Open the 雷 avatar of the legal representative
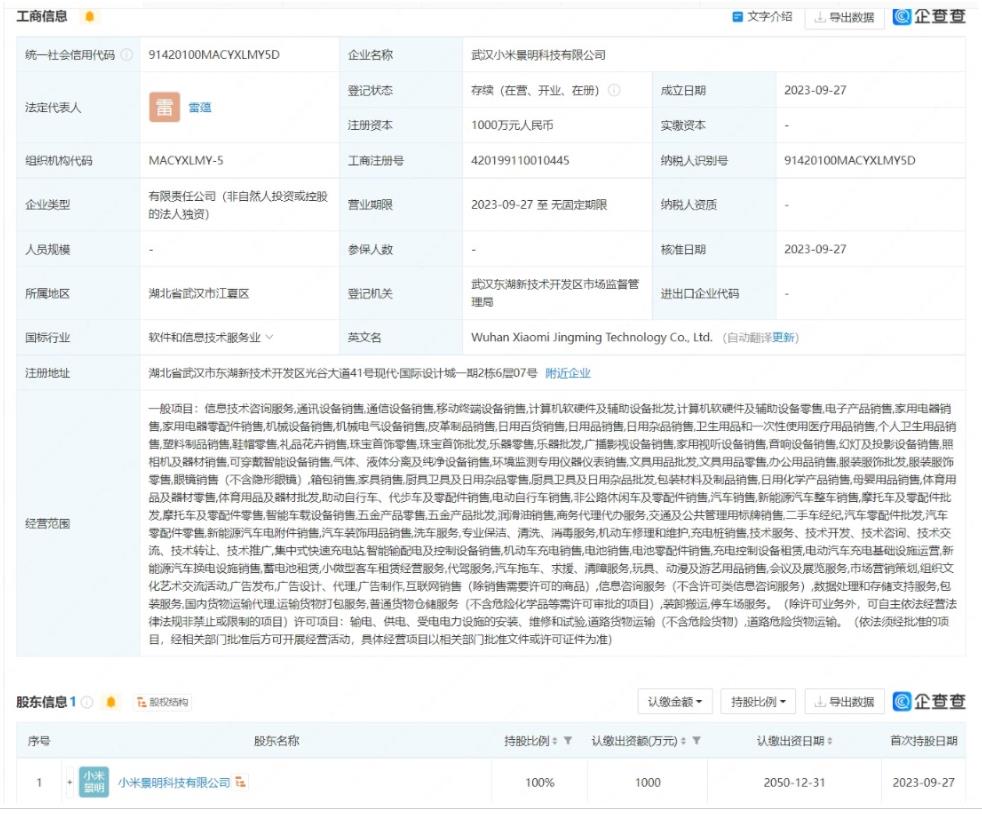 point(164,107)
